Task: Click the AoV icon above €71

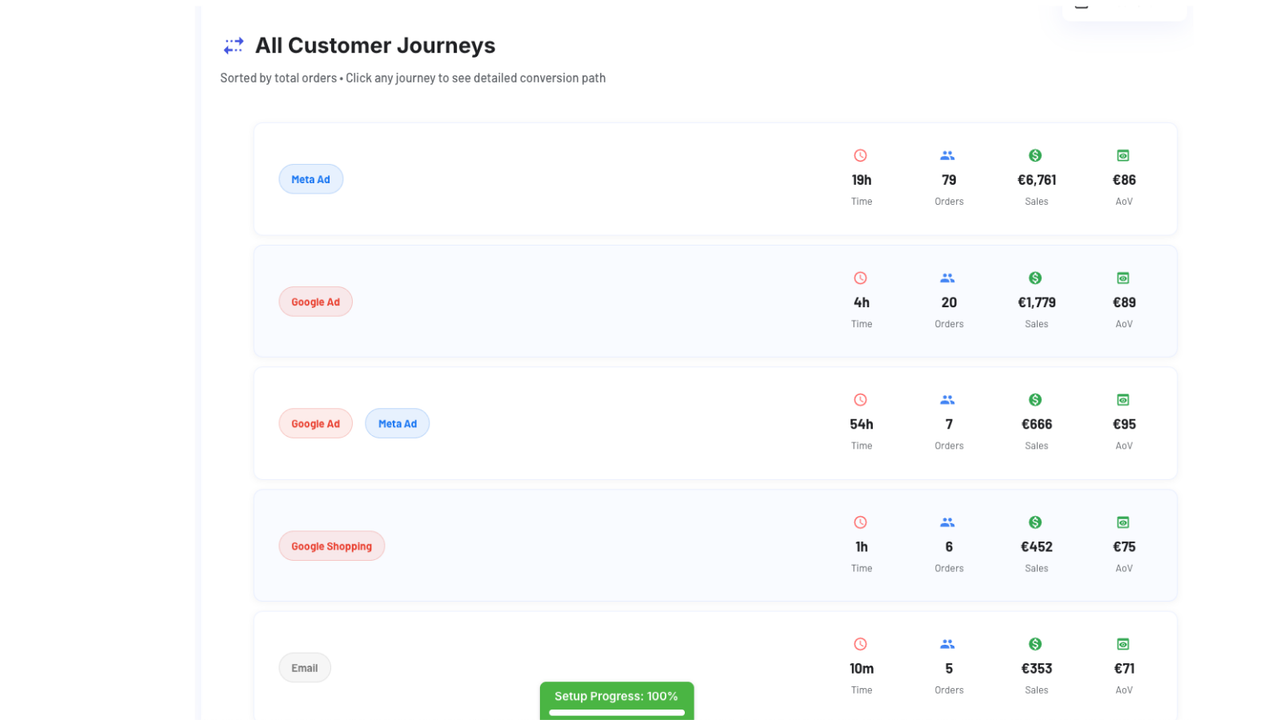Action: (1123, 645)
